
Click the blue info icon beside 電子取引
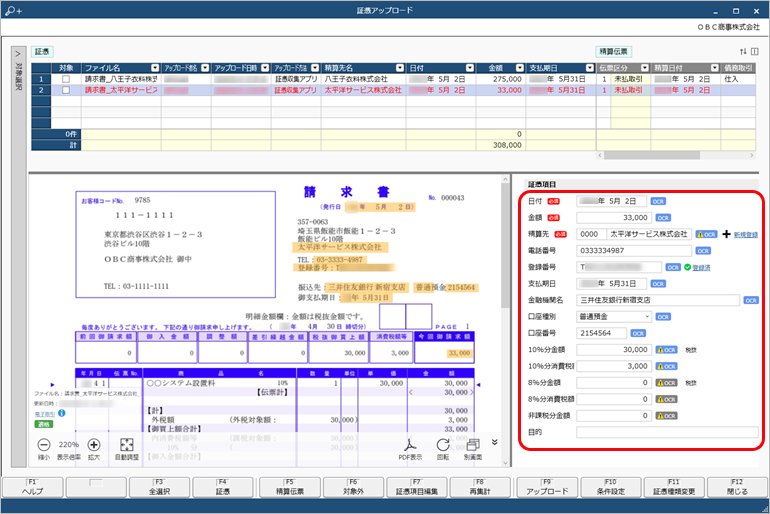[62, 413]
